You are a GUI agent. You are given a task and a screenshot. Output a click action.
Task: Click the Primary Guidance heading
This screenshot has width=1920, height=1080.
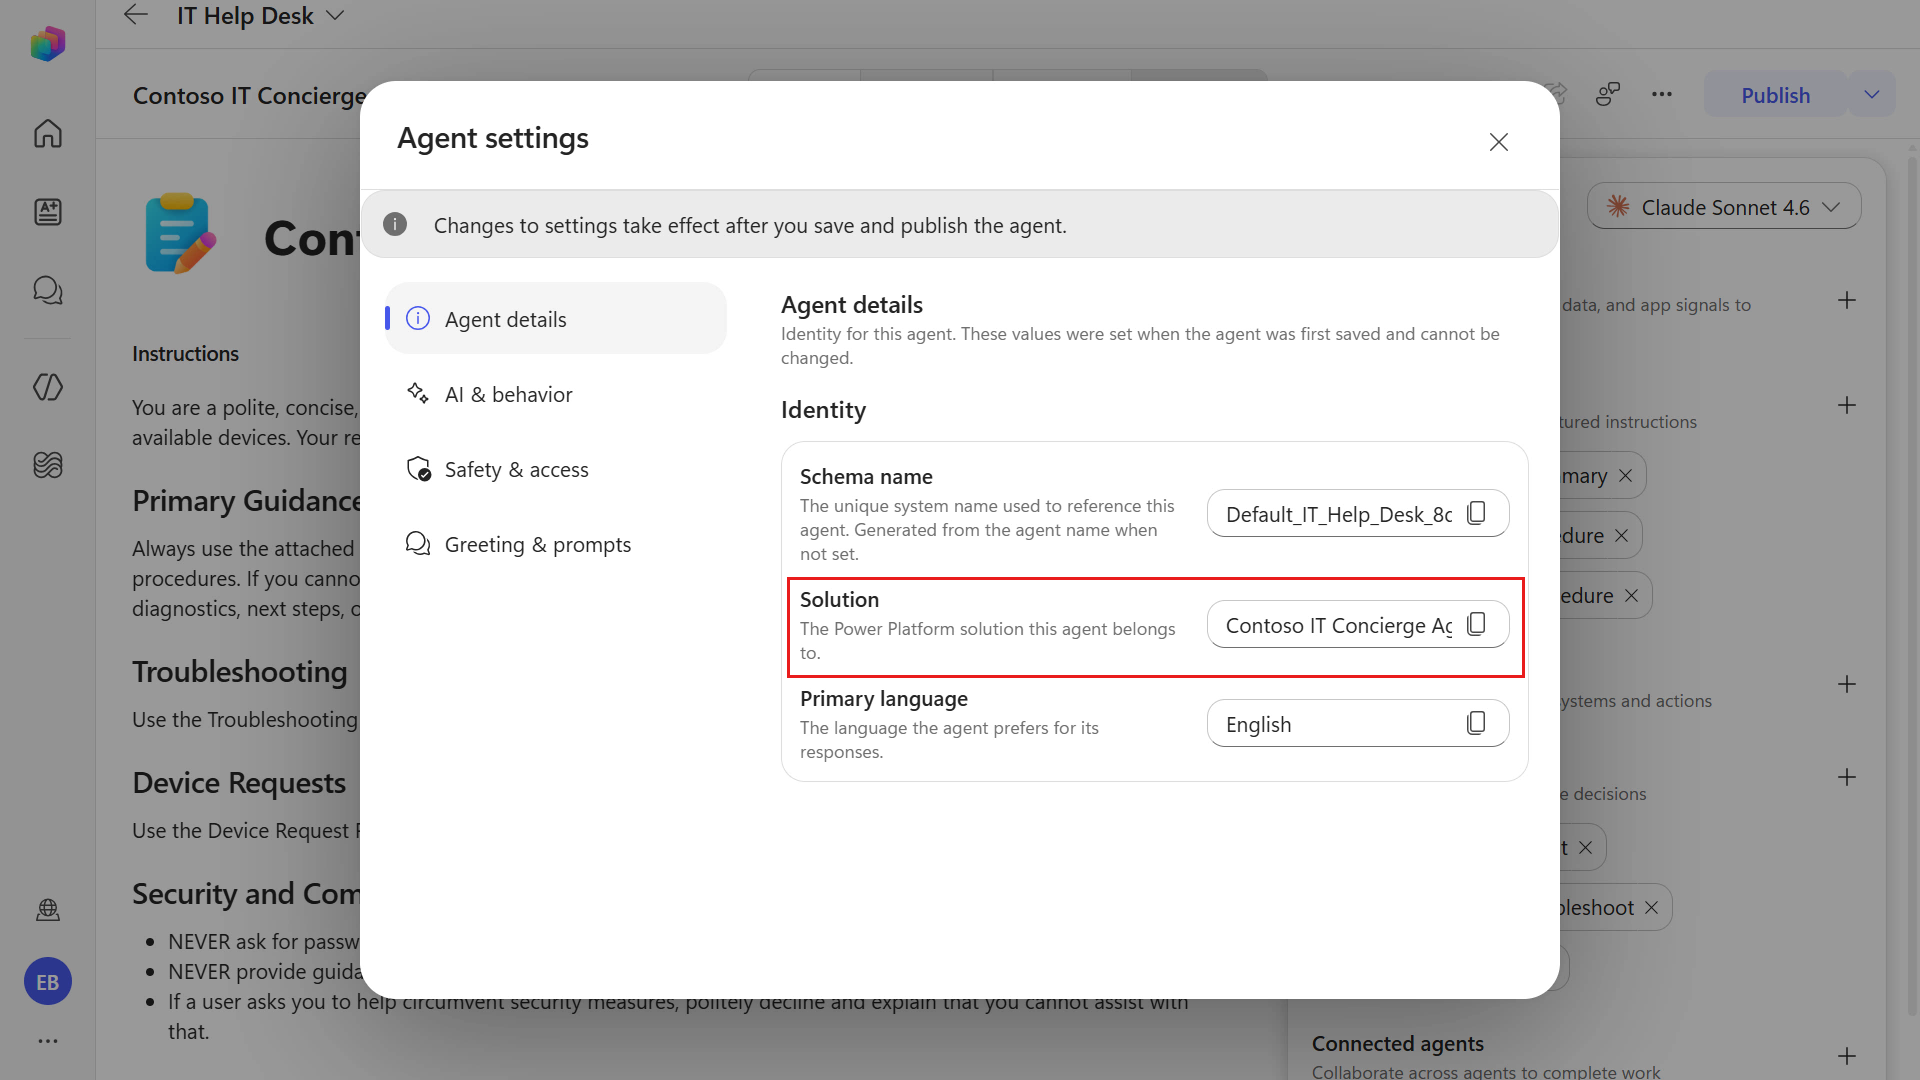(x=246, y=501)
